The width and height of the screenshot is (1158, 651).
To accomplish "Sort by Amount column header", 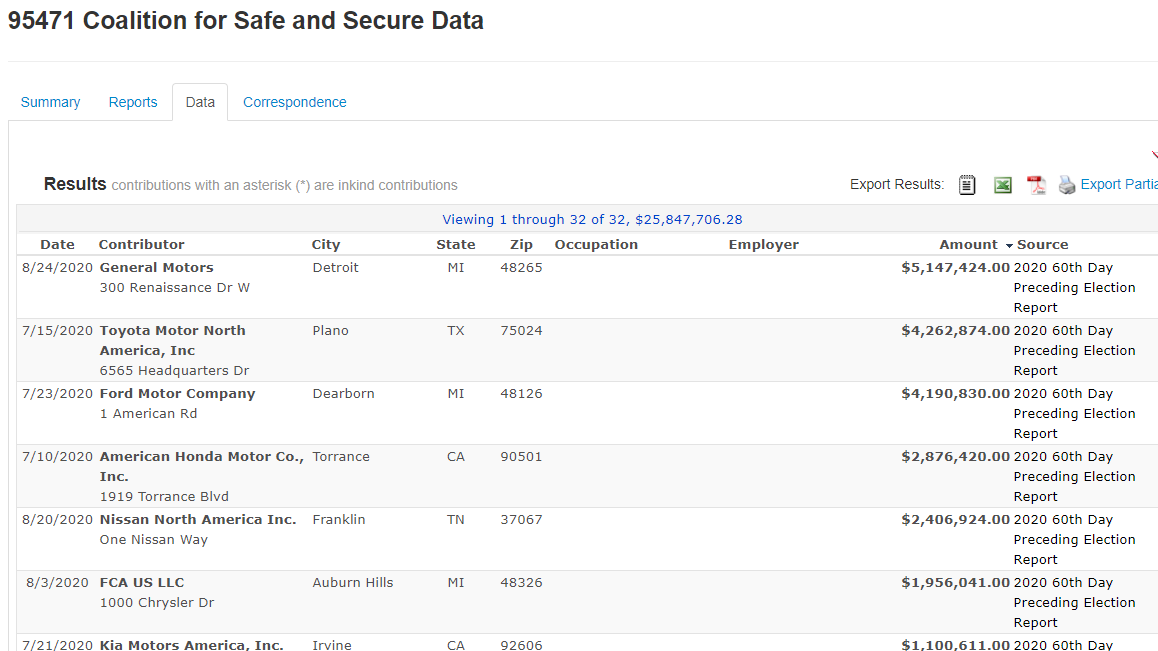I will [968, 245].
